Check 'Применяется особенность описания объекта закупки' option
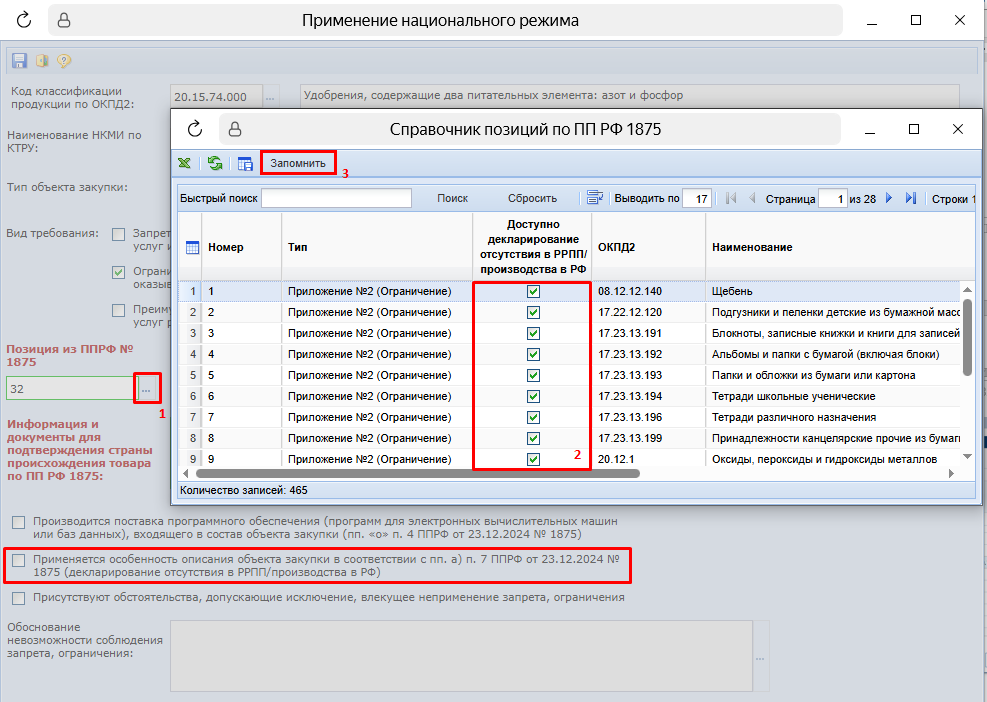Image resolution: width=987 pixels, height=702 pixels. point(19,560)
